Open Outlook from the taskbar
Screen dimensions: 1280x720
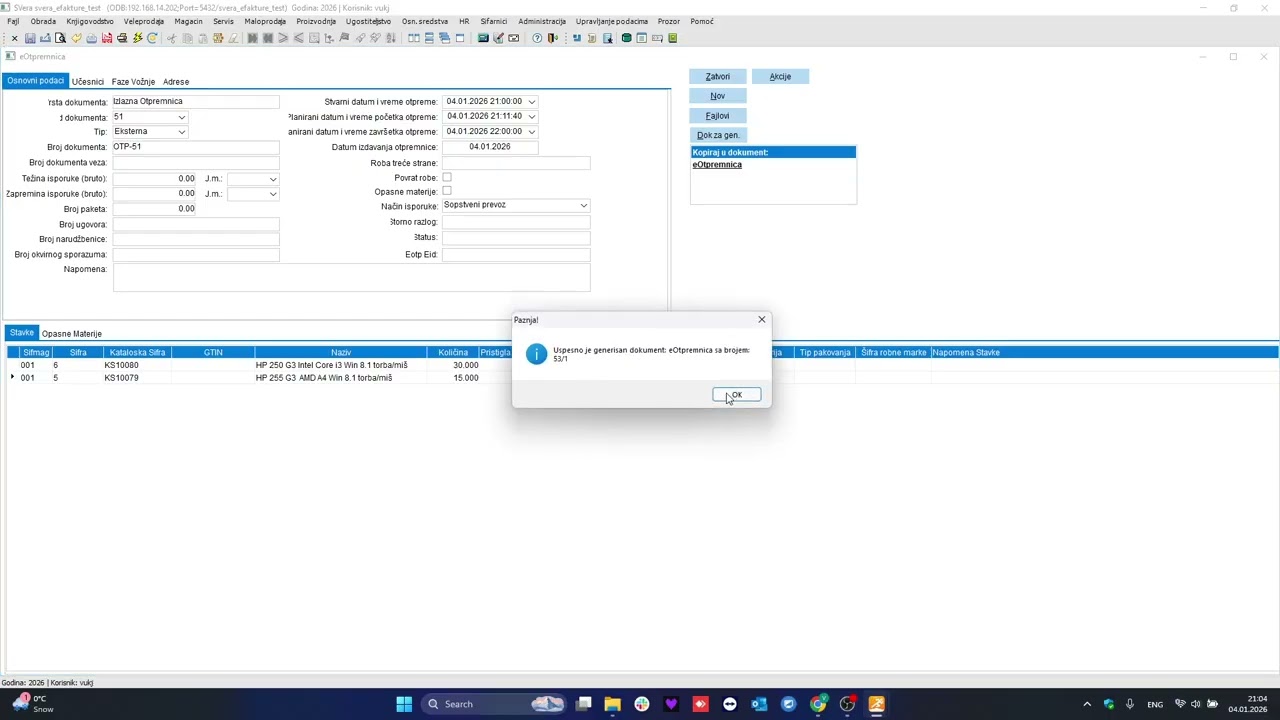pyautogui.click(x=759, y=704)
